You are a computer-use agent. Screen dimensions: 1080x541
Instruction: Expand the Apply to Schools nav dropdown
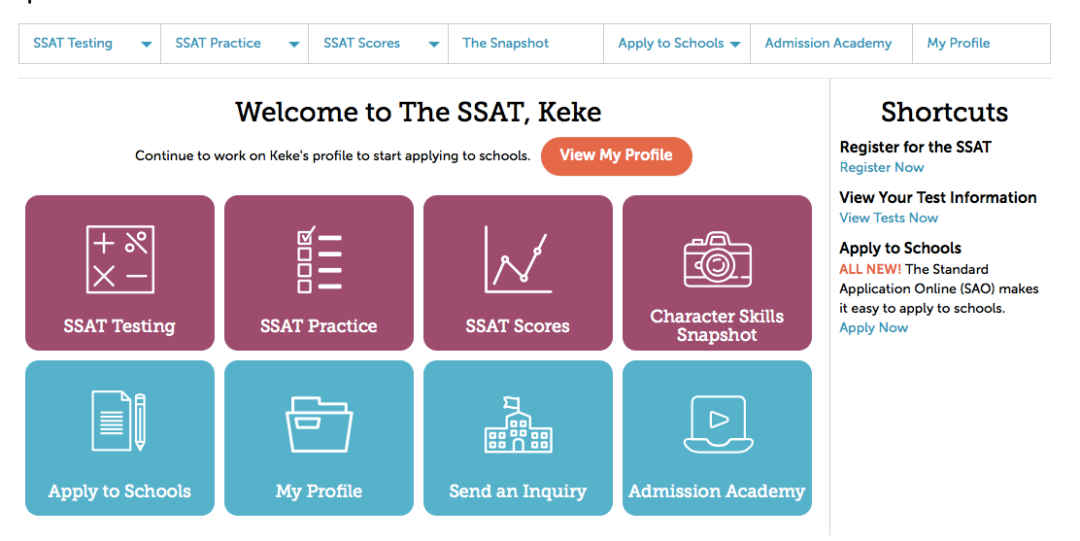735,45
